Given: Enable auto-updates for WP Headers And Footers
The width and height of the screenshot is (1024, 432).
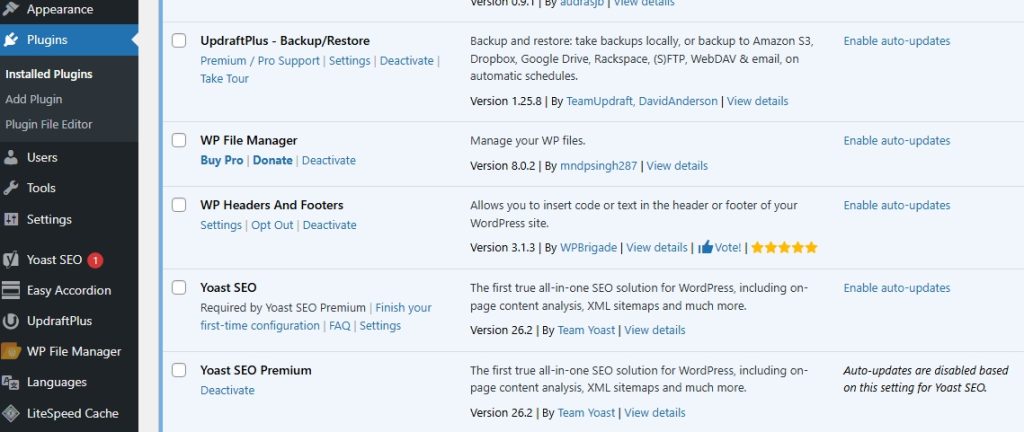Looking at the screenshot, I should [x=896, y=205].
